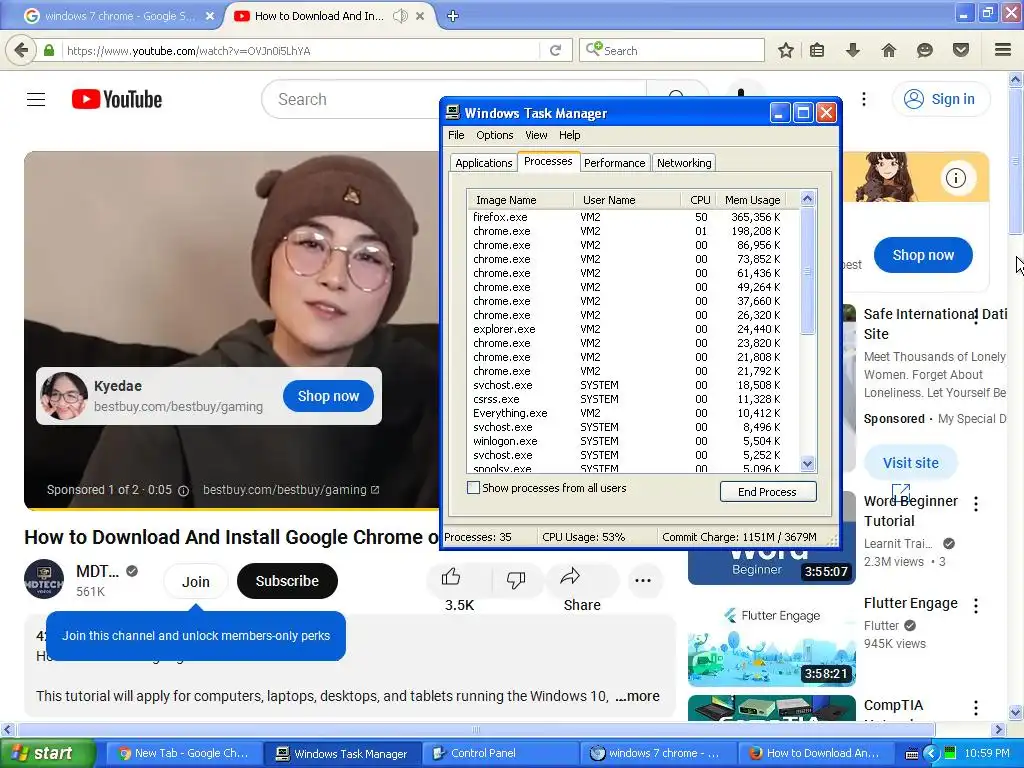Sort processes by Mem Usage column

[x=752, y=200]
